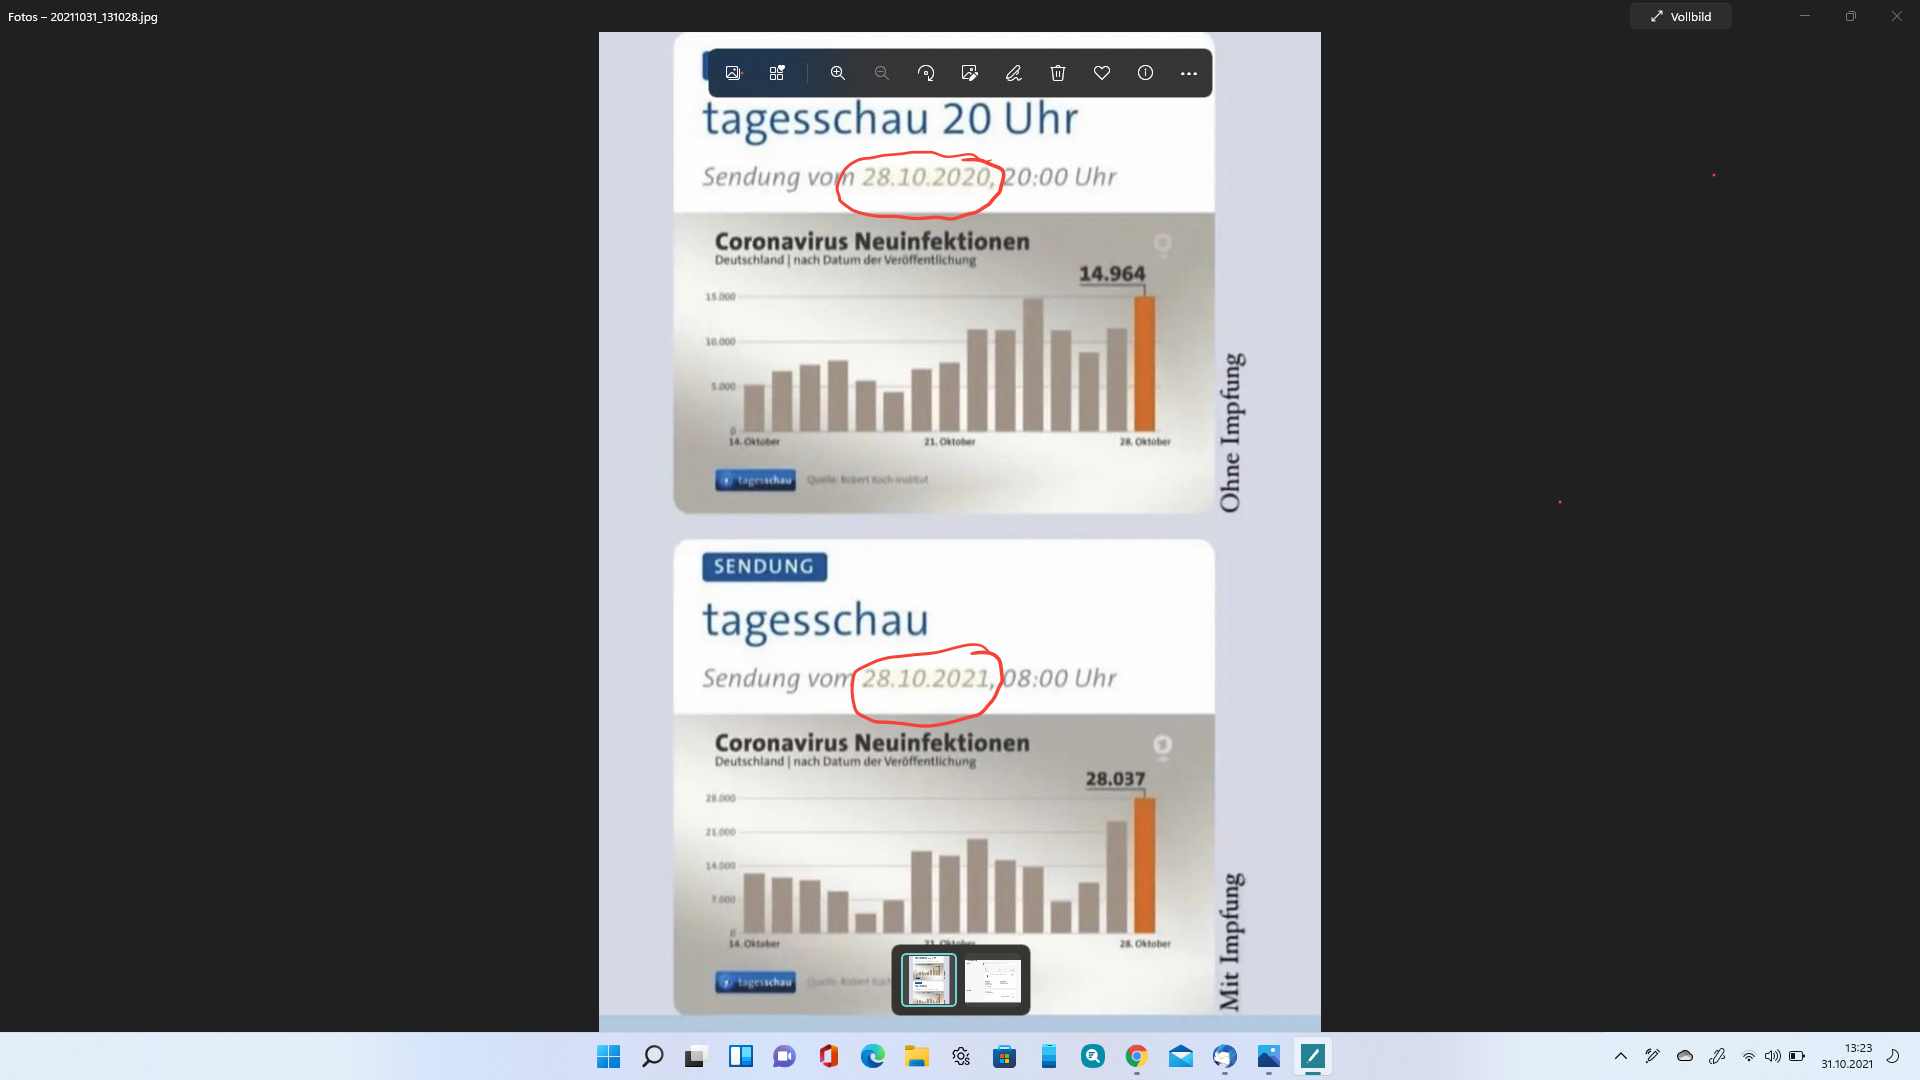Check the battery status icon

tap(1797, 1056)
